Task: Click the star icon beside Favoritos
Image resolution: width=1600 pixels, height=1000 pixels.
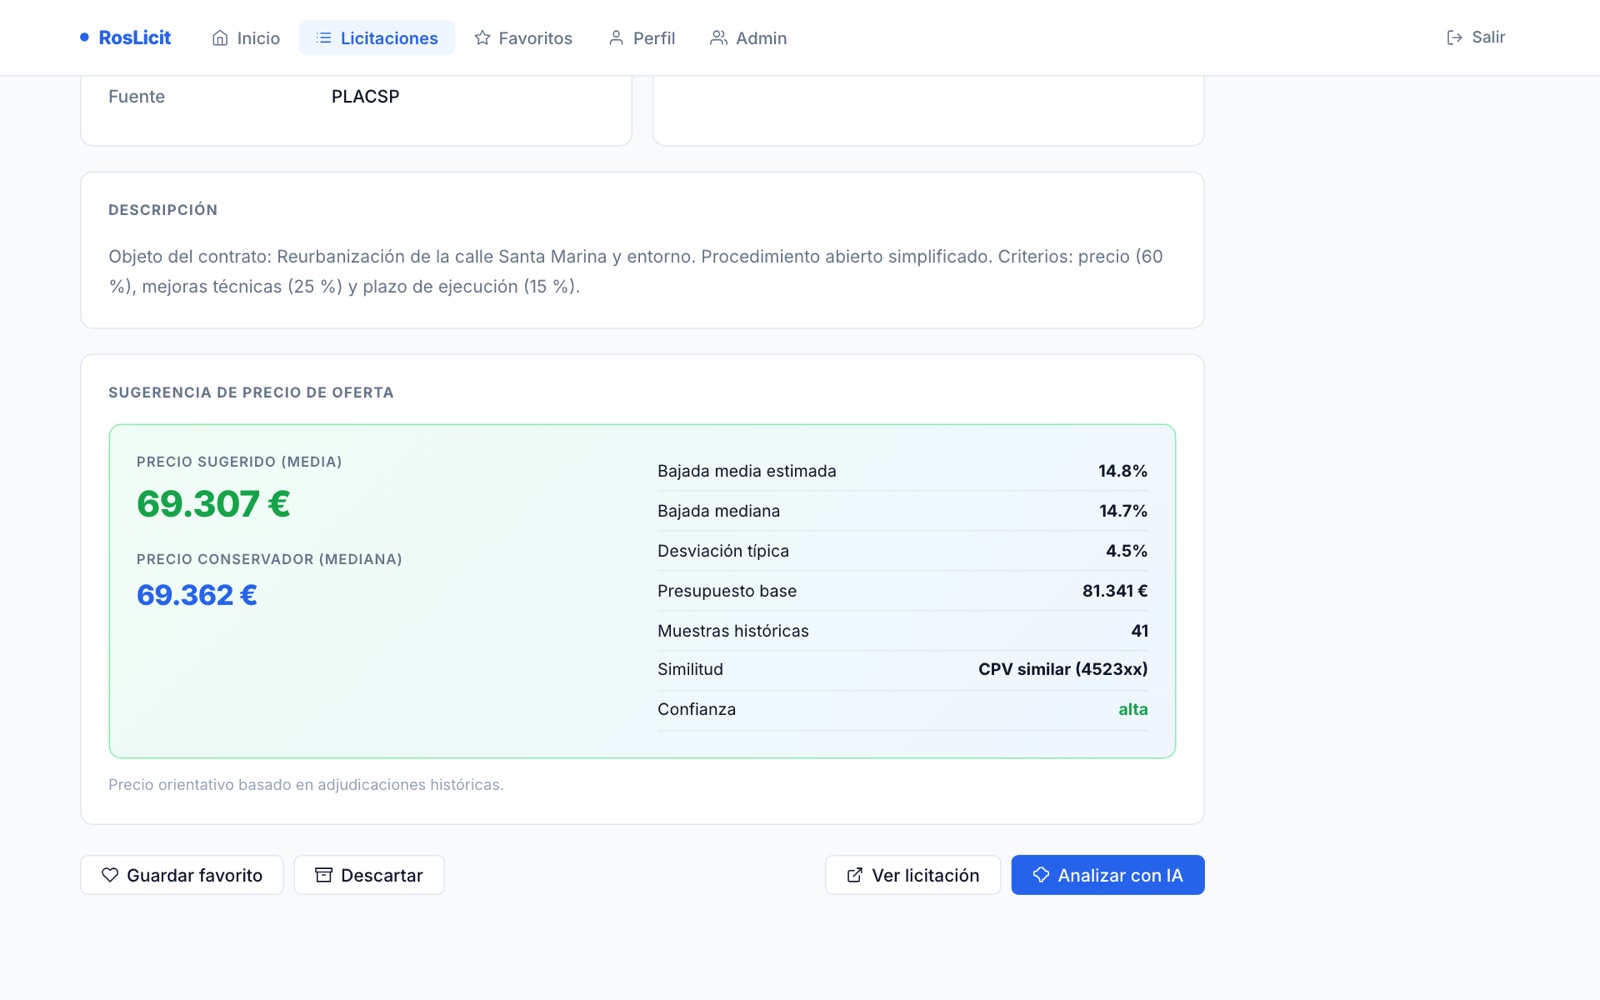Action: (x=482, y=38)
